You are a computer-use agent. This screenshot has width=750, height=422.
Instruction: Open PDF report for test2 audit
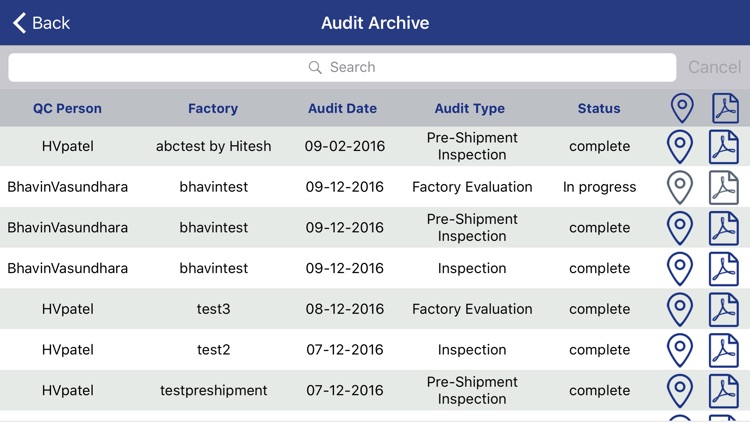pyautogui.click(x=724, y=350)
